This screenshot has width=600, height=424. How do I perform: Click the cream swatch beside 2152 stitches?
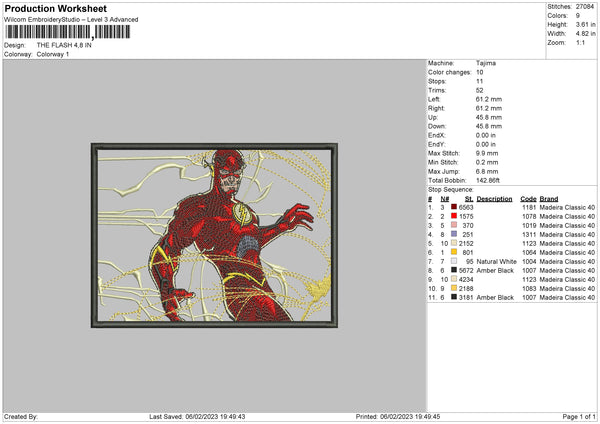pos(454,243)
